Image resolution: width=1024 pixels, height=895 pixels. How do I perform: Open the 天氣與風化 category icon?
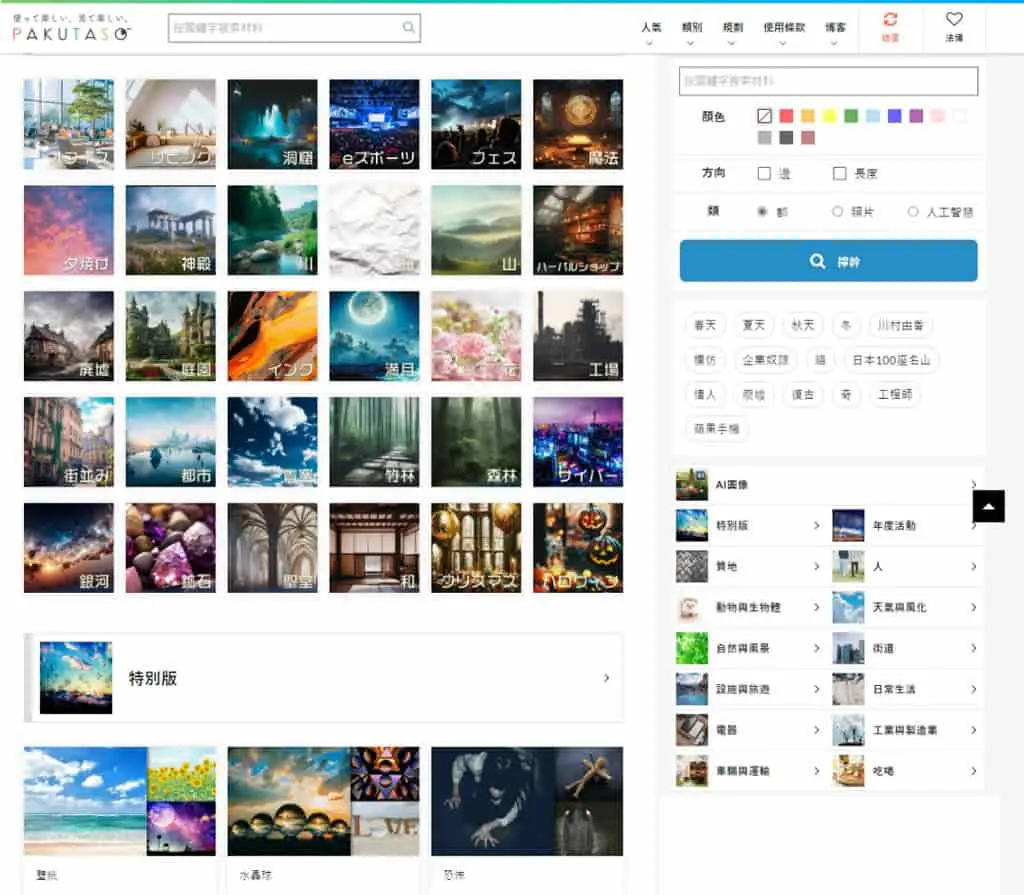848,607
